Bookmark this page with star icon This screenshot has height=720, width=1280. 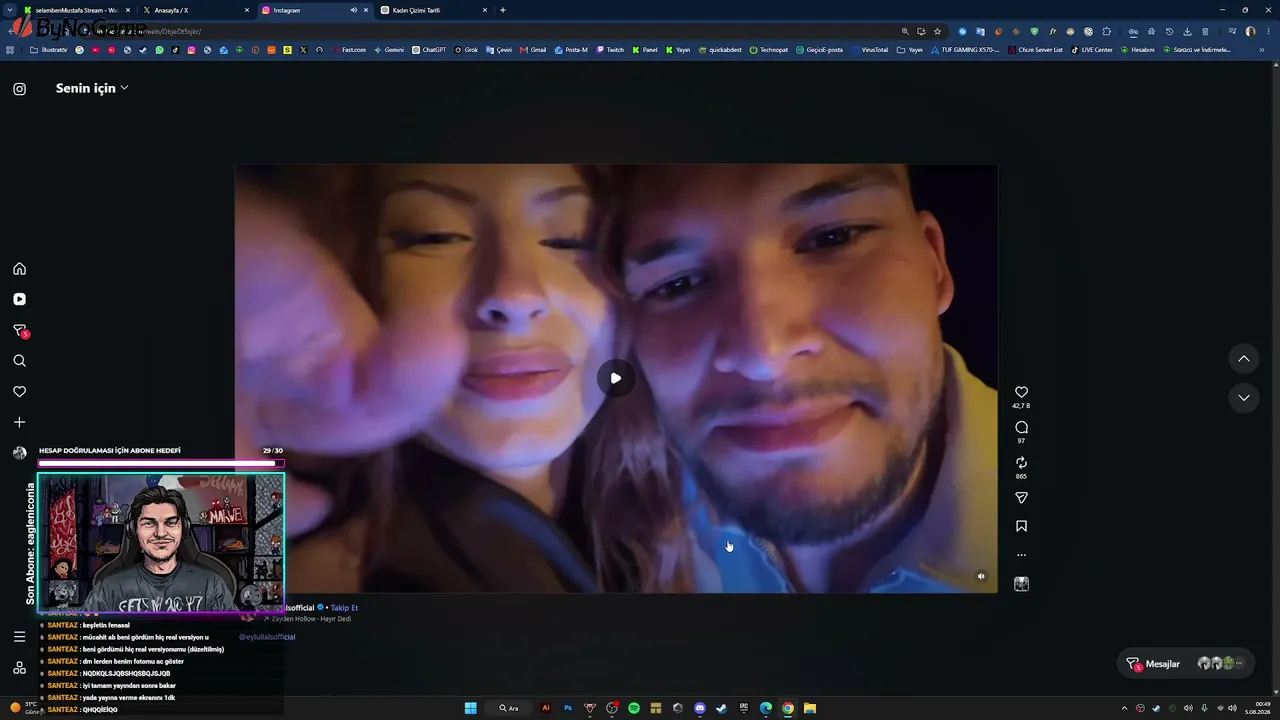click(x=937, y=31)
